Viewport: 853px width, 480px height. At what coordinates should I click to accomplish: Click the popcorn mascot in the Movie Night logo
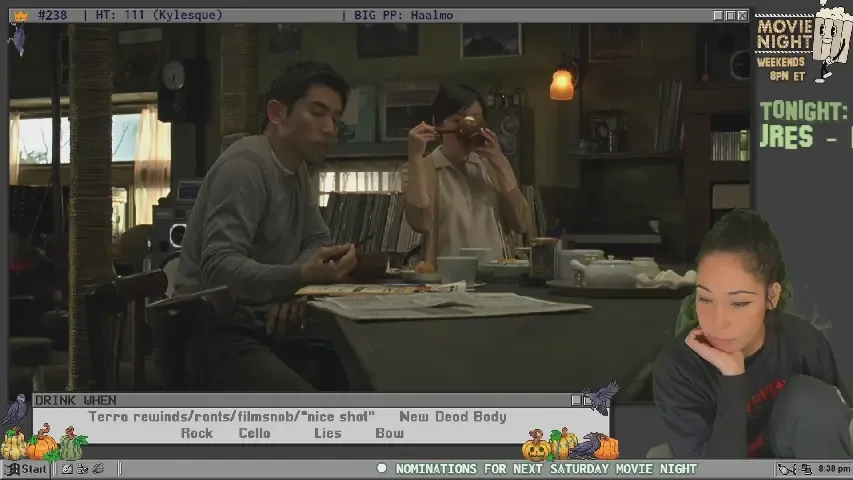coord(831,36)
